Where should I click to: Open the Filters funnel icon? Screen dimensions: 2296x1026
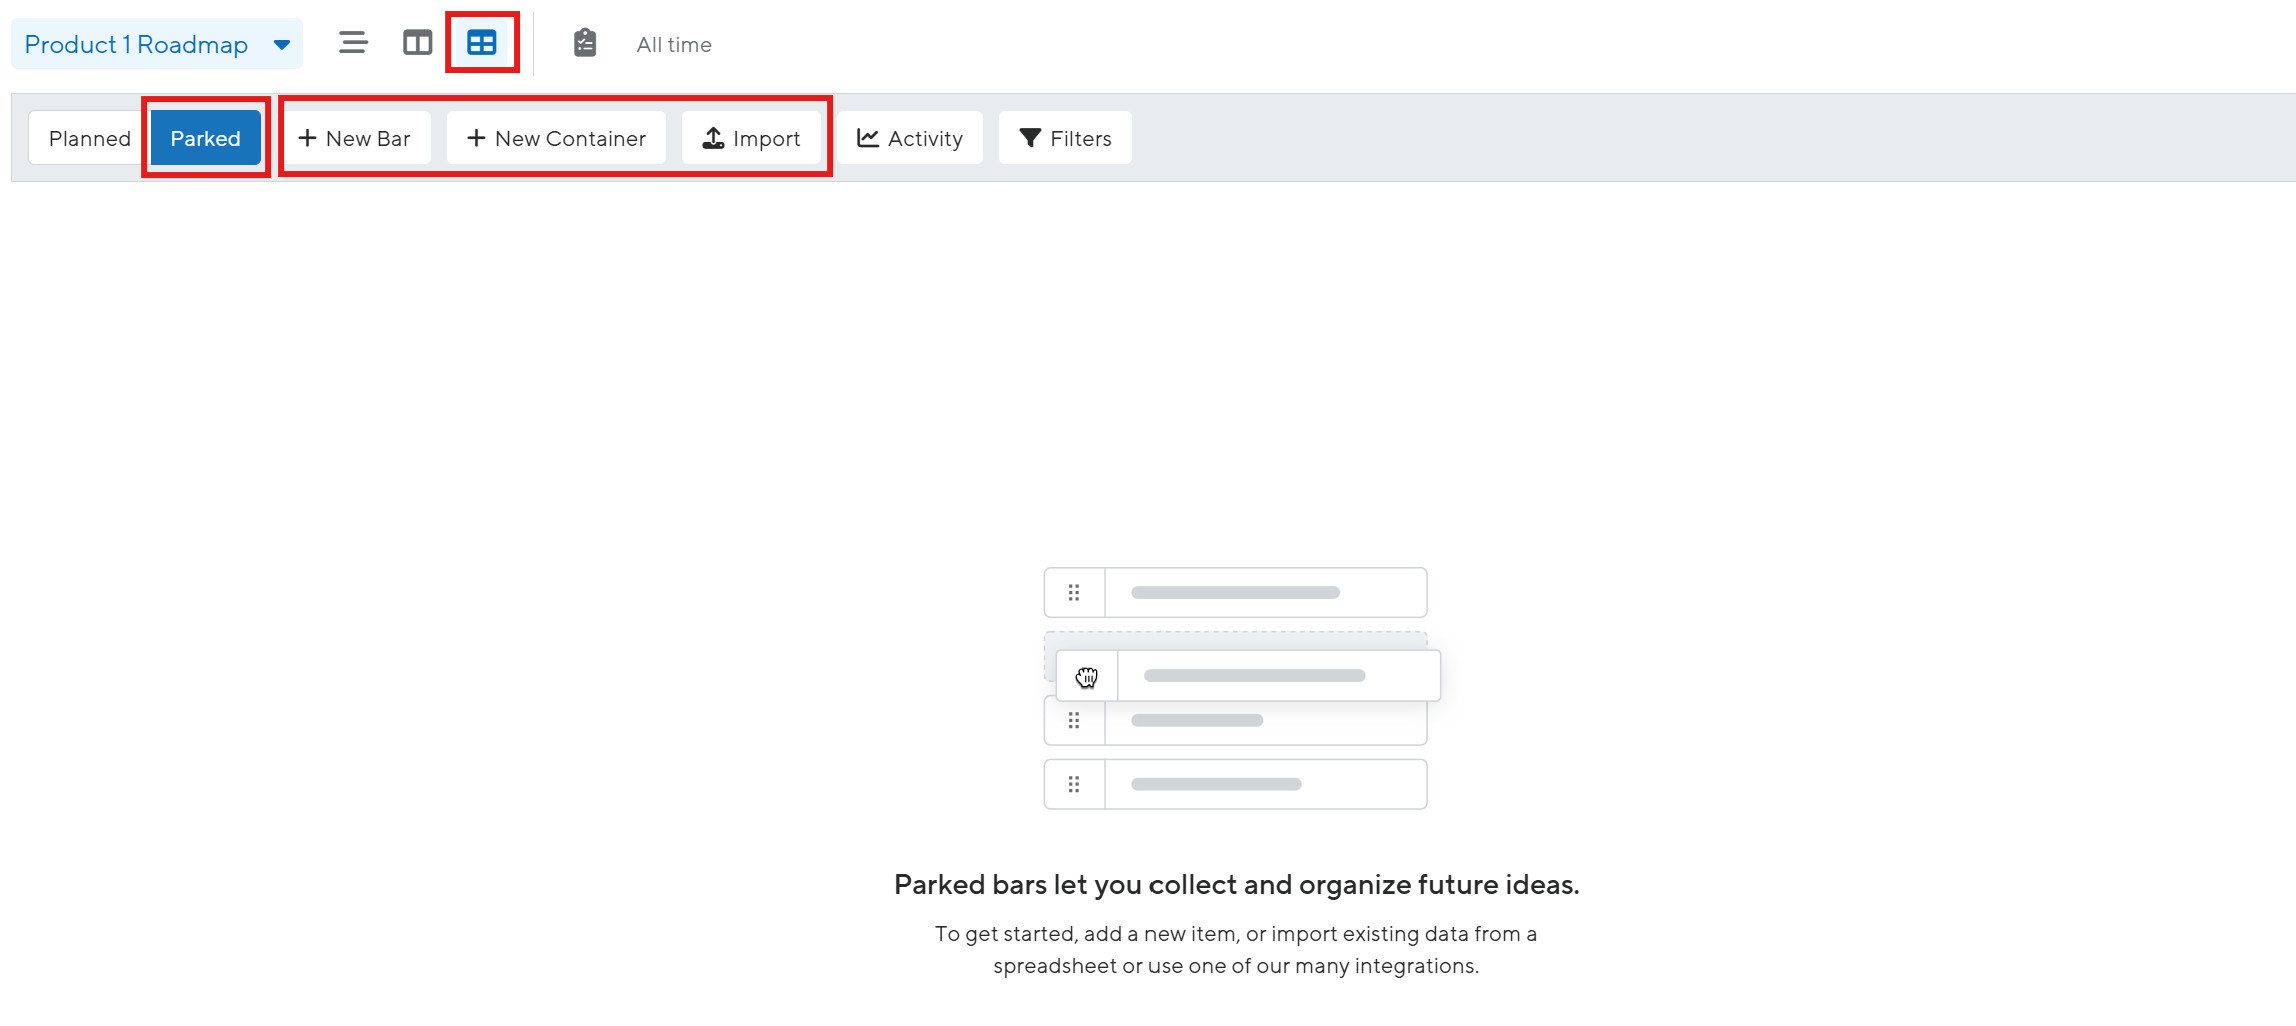(1031, 138)
